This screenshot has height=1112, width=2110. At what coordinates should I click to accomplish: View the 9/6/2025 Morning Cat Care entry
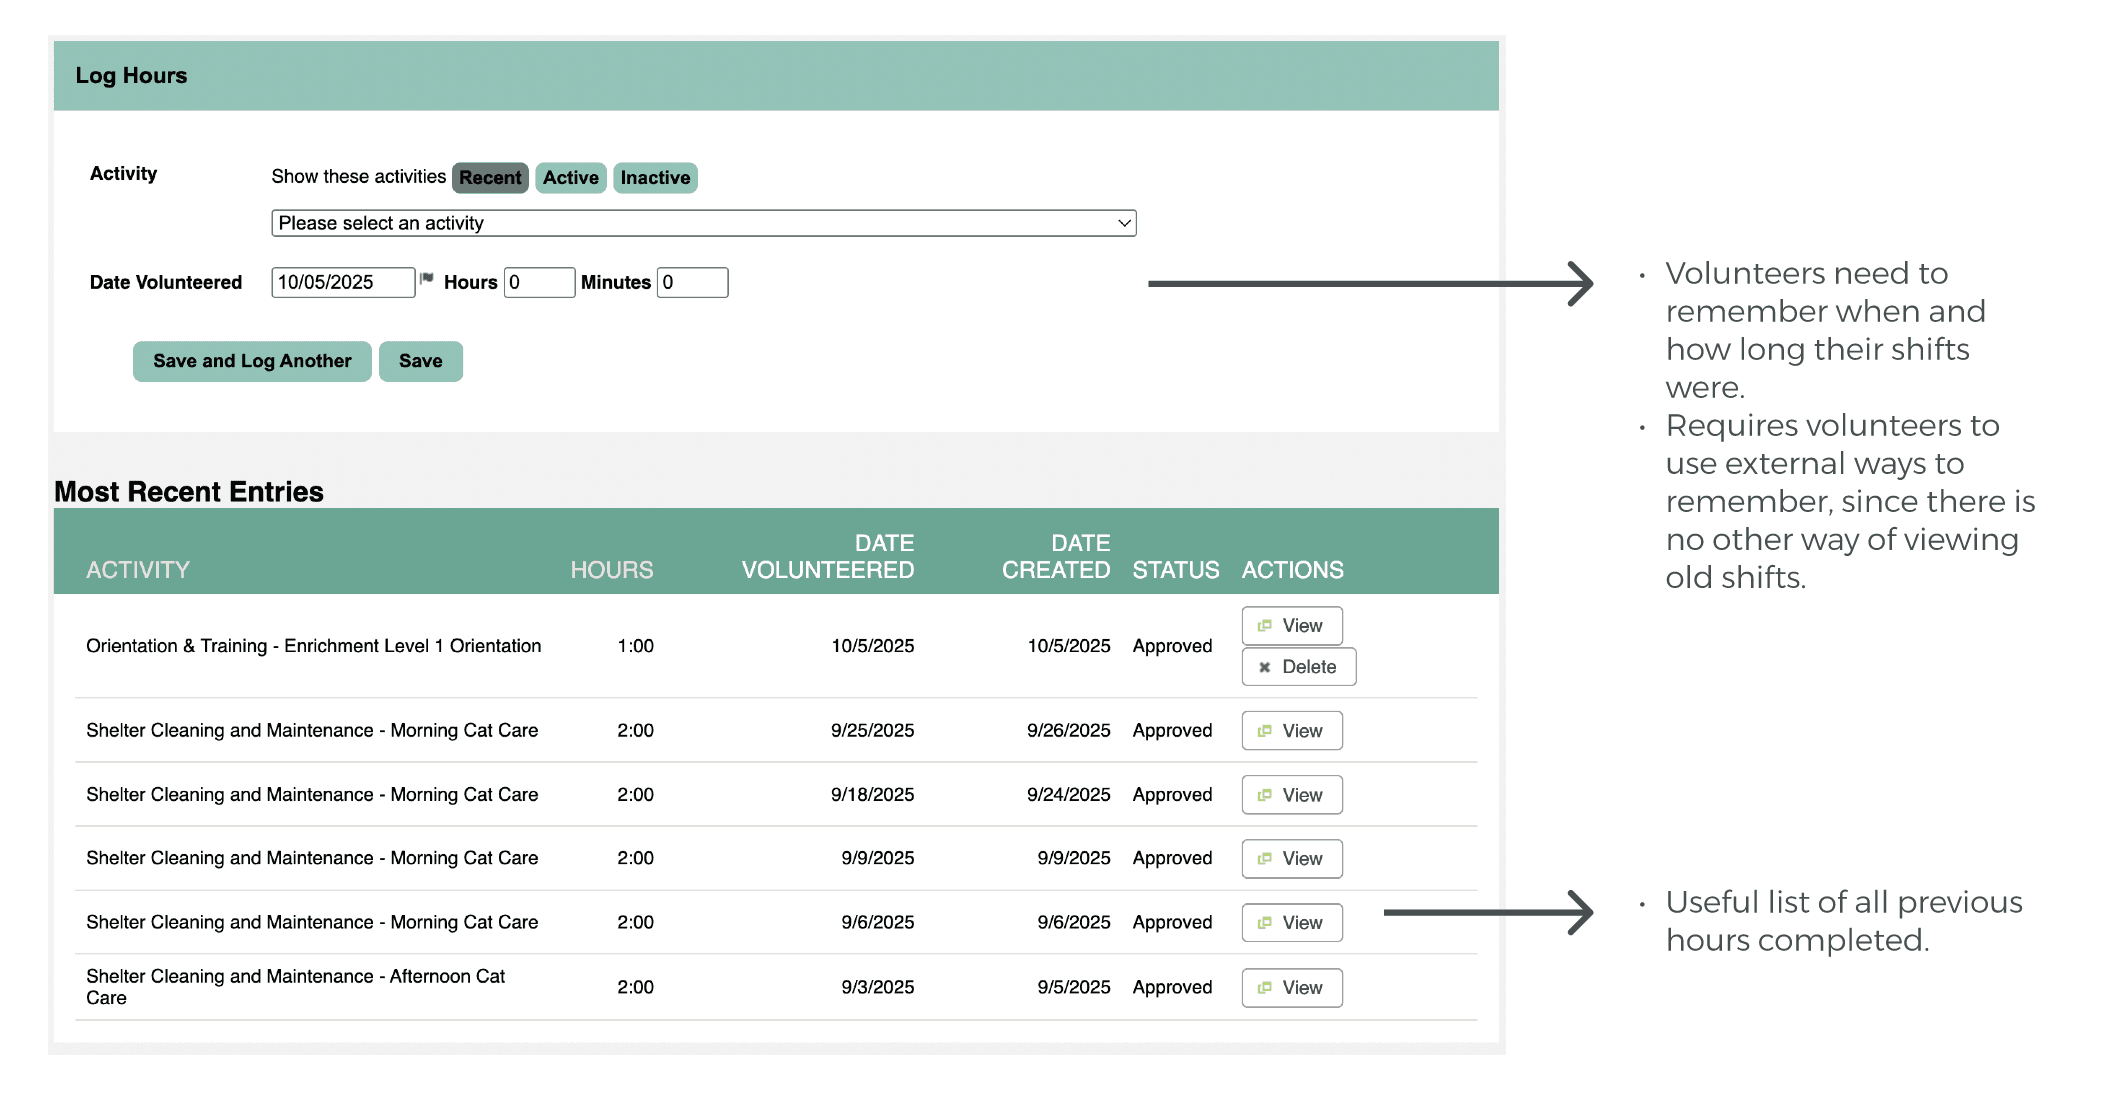click(1291, 923)
